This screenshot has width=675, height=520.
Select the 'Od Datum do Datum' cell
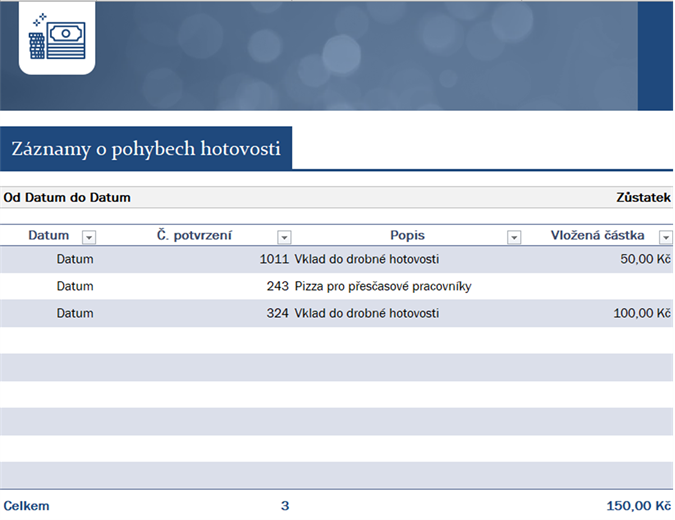67,198
